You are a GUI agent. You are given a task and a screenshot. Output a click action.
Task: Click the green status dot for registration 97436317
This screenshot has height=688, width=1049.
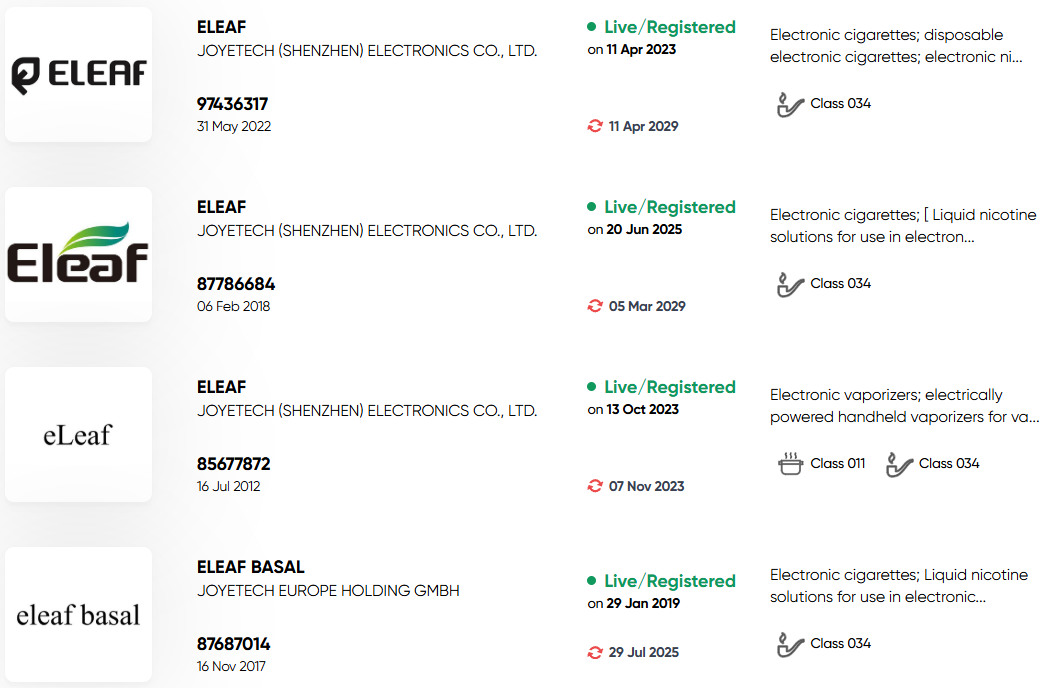[591, 27]
